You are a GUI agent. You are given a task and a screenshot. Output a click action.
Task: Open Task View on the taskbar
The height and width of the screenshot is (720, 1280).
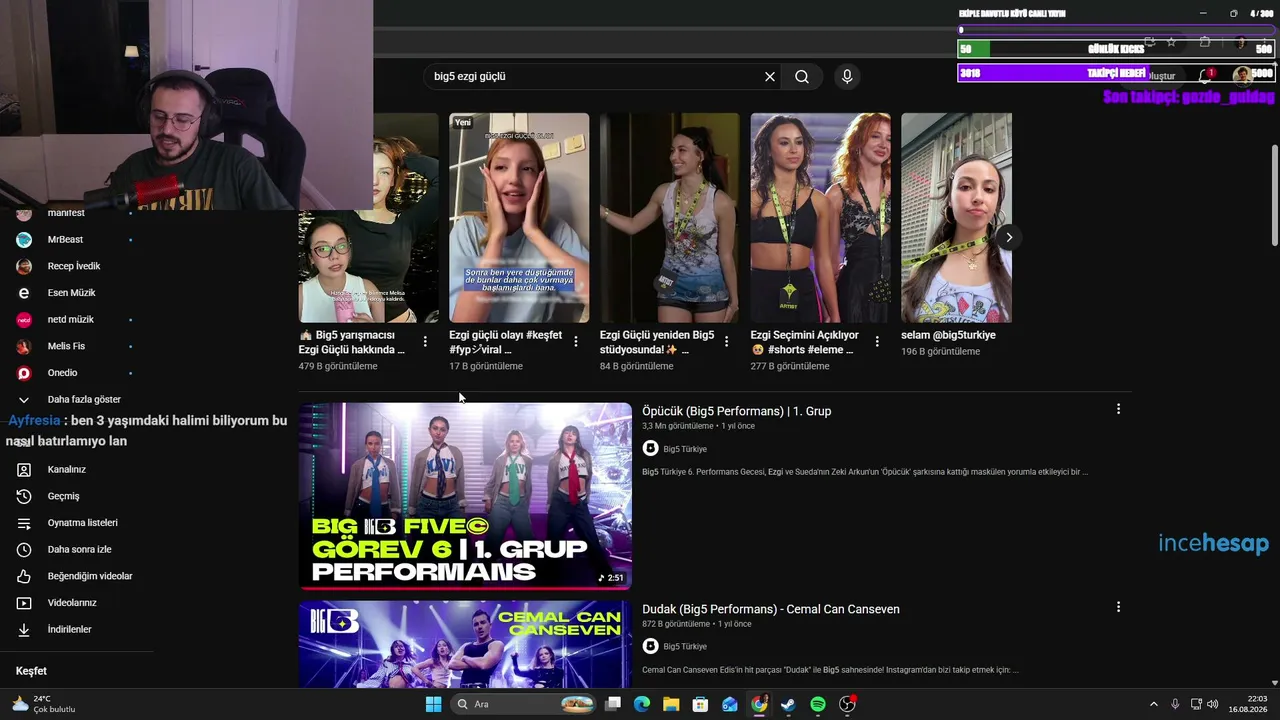coord(613,704)
